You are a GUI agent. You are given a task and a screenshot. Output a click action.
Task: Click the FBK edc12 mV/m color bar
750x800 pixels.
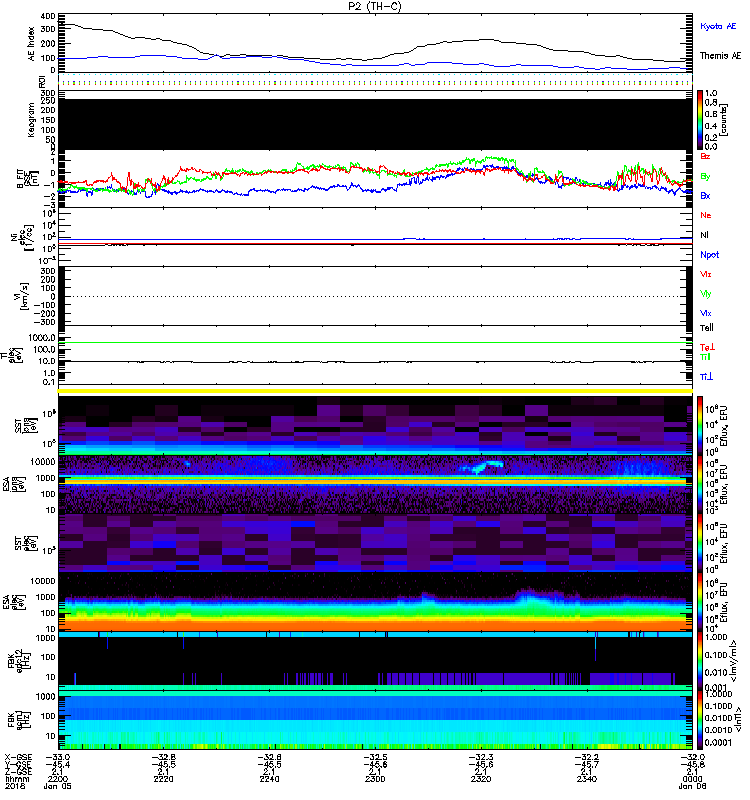tap(700, 661)
